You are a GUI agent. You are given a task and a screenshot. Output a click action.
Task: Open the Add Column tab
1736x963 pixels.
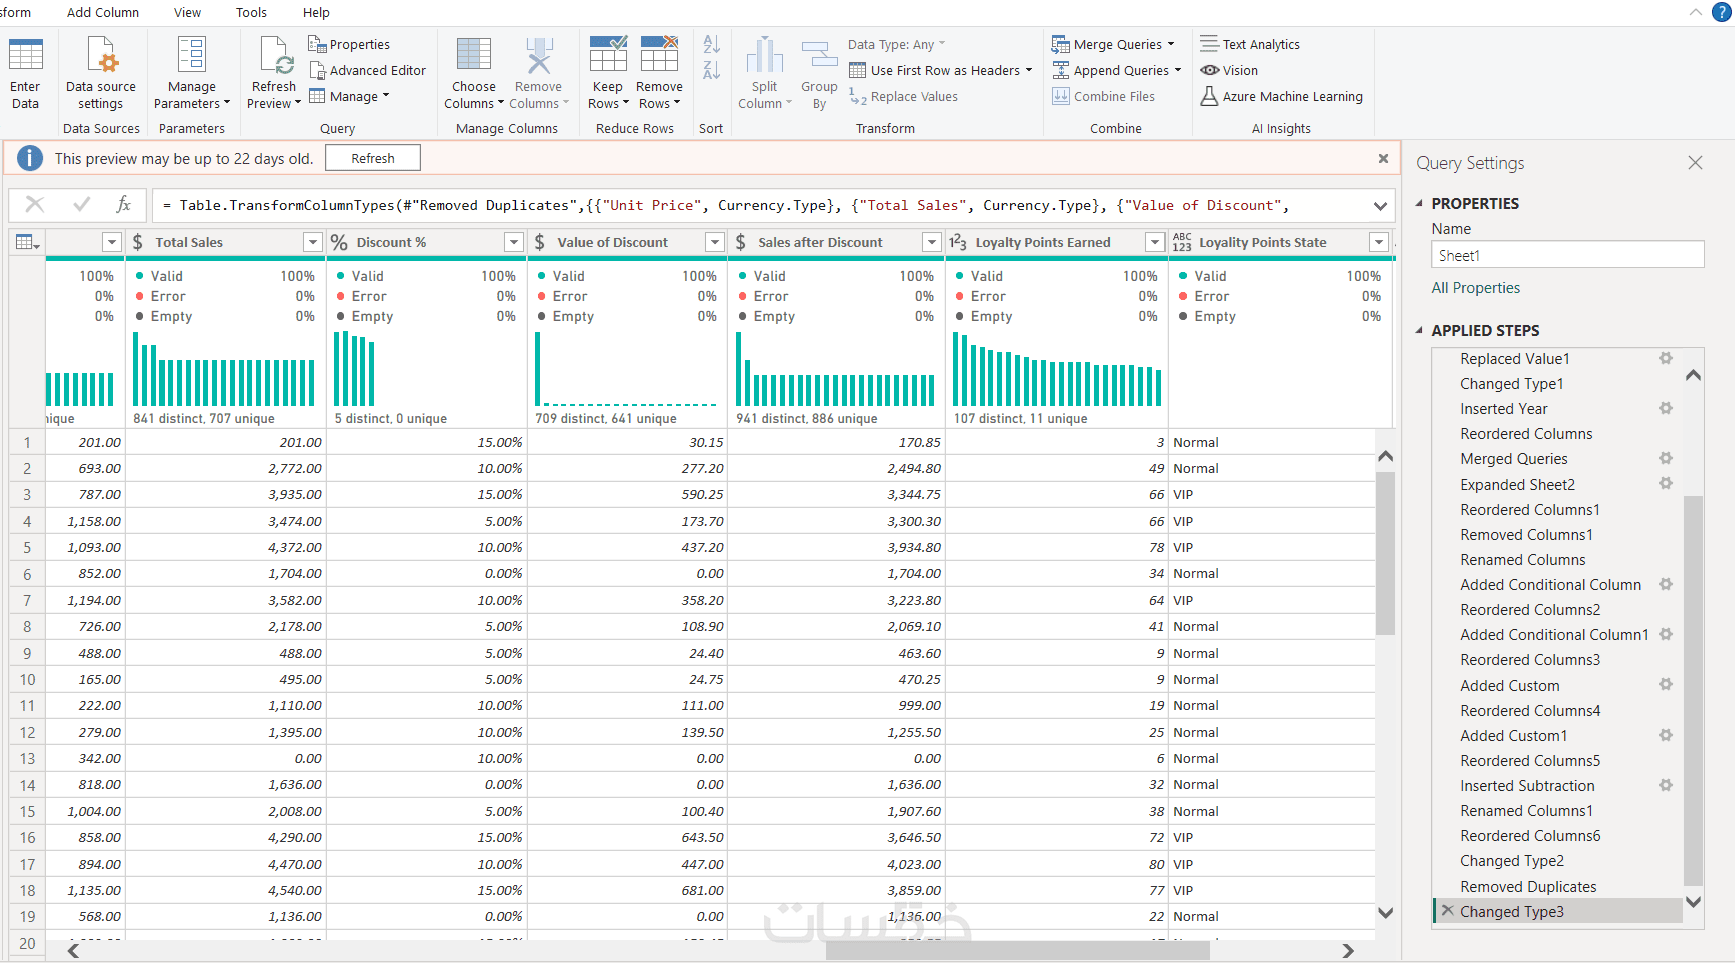103,13
